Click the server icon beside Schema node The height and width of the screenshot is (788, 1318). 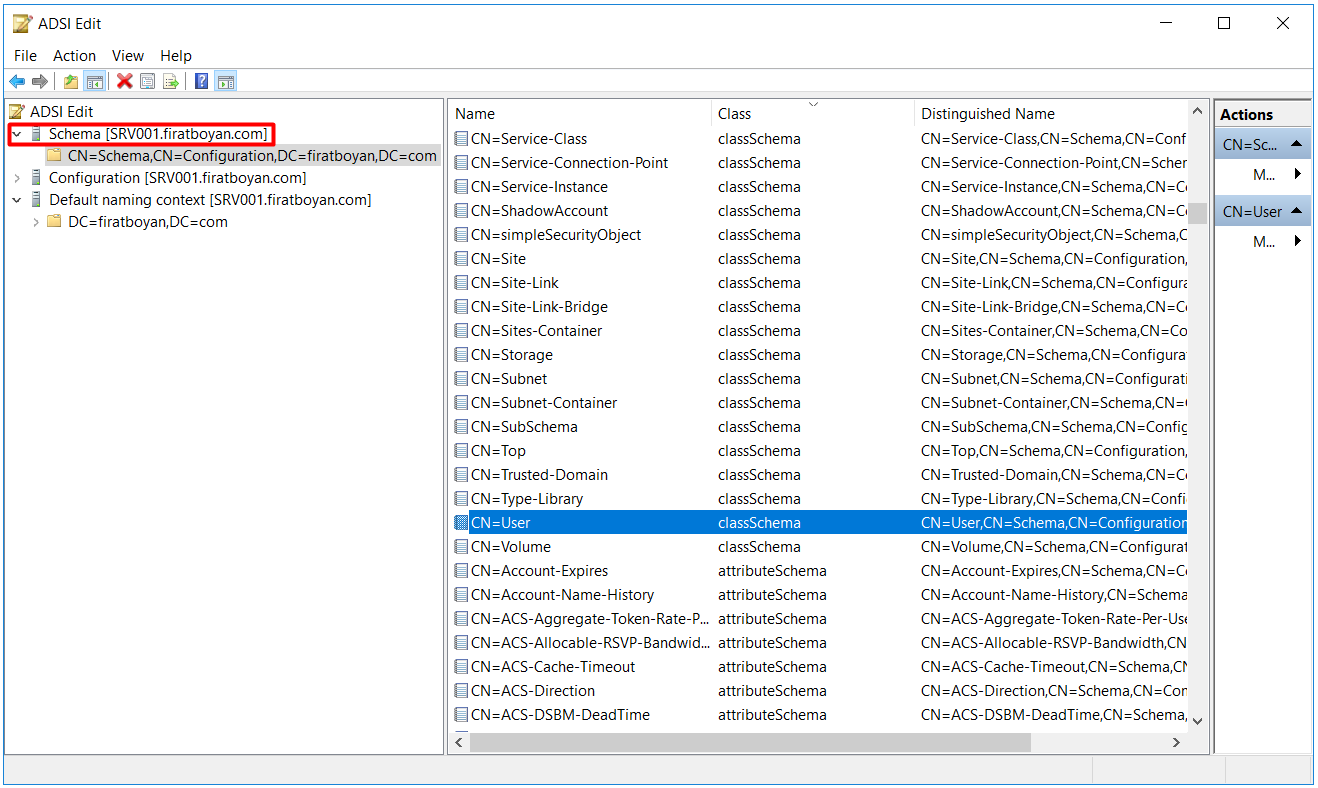[37, 134]
